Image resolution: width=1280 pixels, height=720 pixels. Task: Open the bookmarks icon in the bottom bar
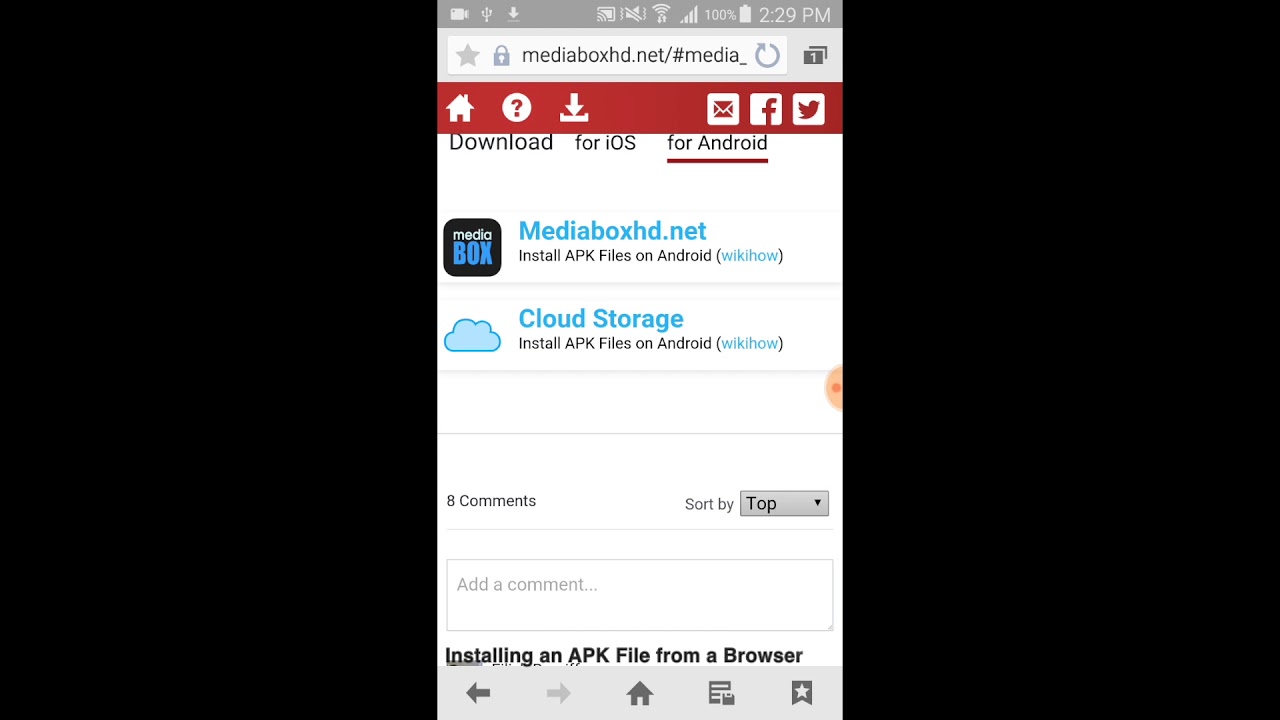(x=802, y=692)
